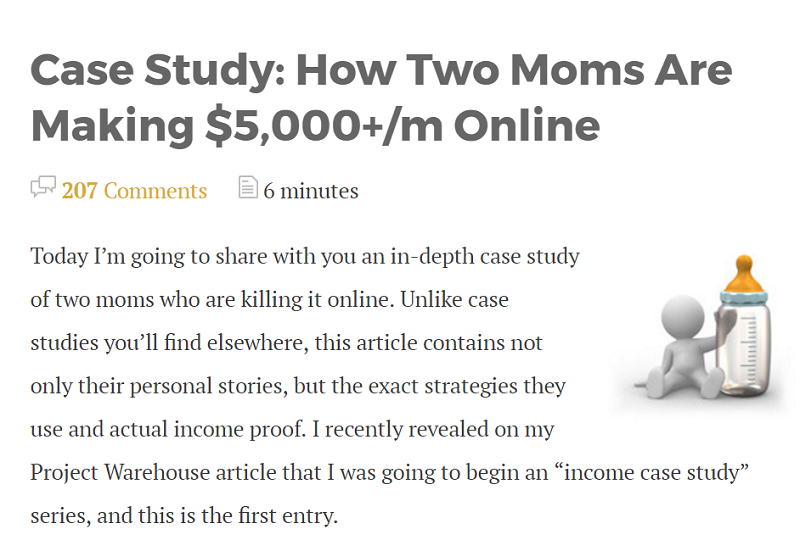The height and width of the screenshot is (540, 800).
Task: Click the quoted 'income case study' phrase
Action: [651, 473]
